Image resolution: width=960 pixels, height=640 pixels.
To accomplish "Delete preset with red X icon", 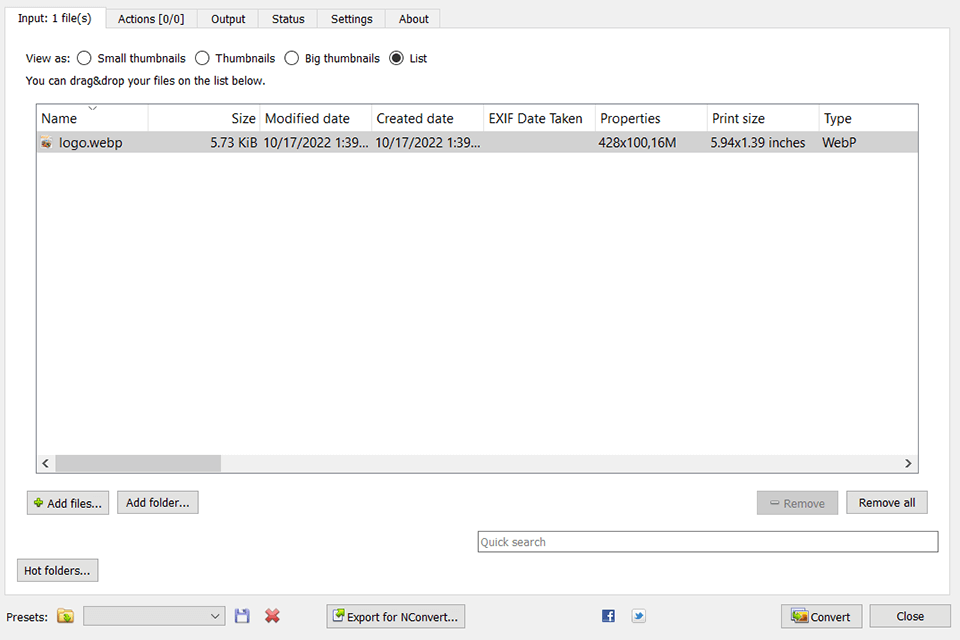I will (x=272, y=616).
